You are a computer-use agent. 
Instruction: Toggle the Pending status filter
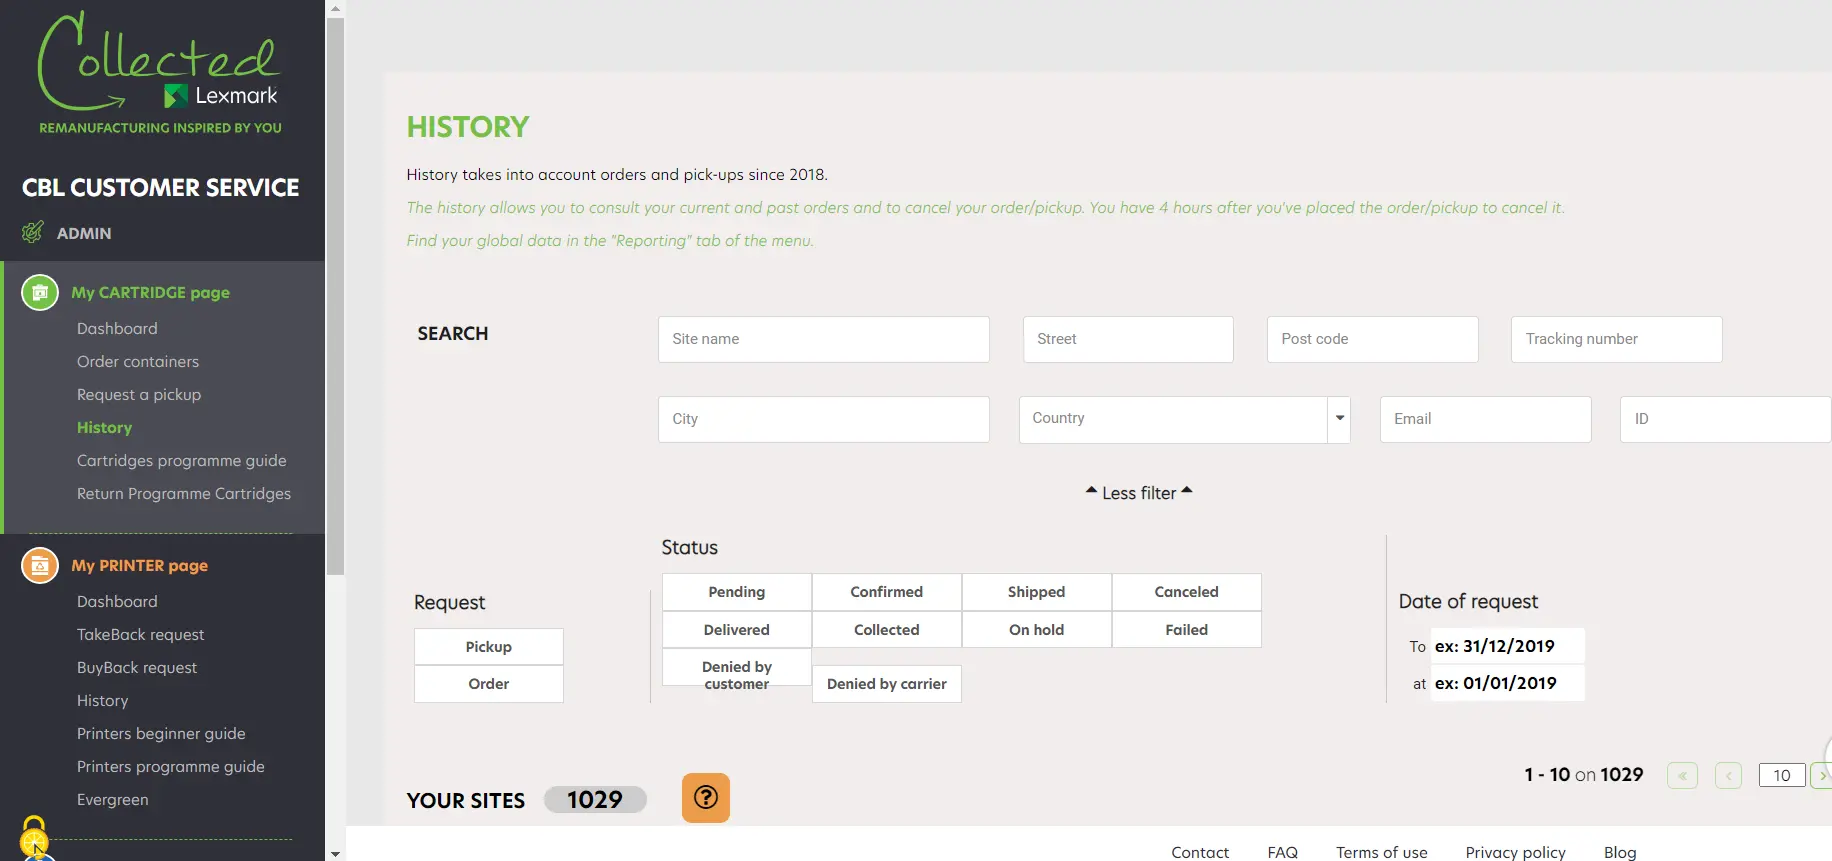coord(737,592)
